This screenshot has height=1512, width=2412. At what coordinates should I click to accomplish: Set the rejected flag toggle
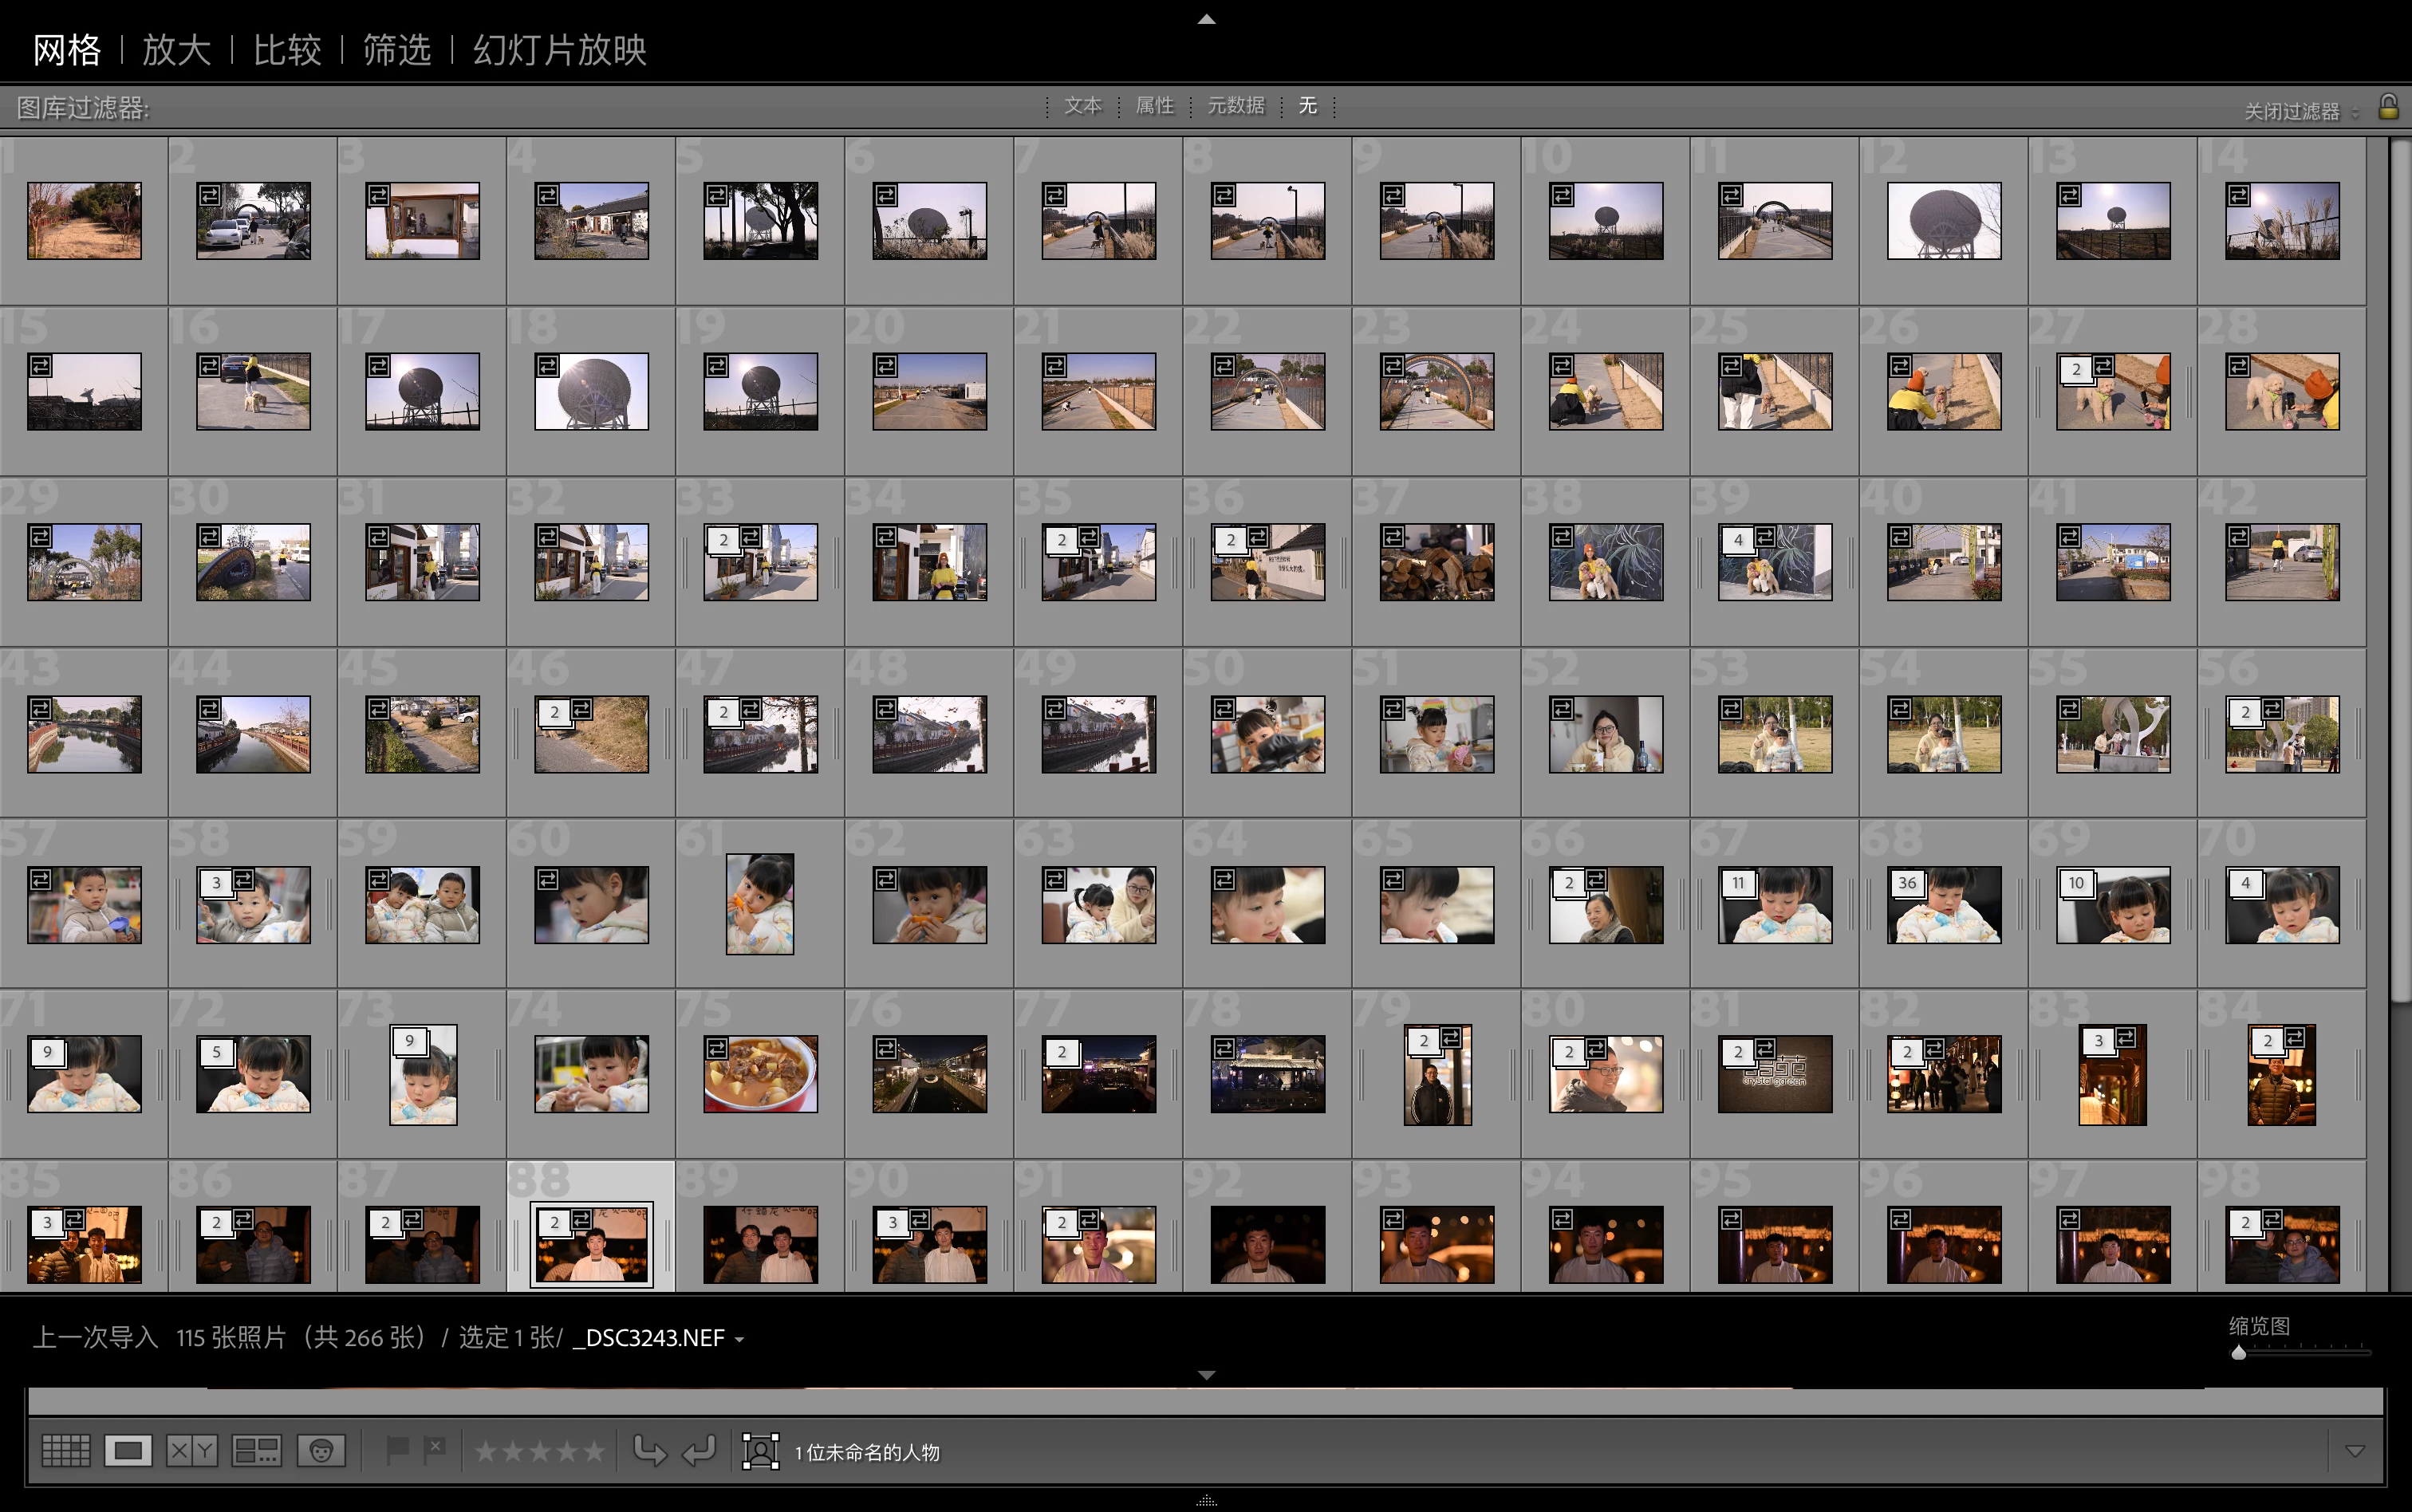435,1449
